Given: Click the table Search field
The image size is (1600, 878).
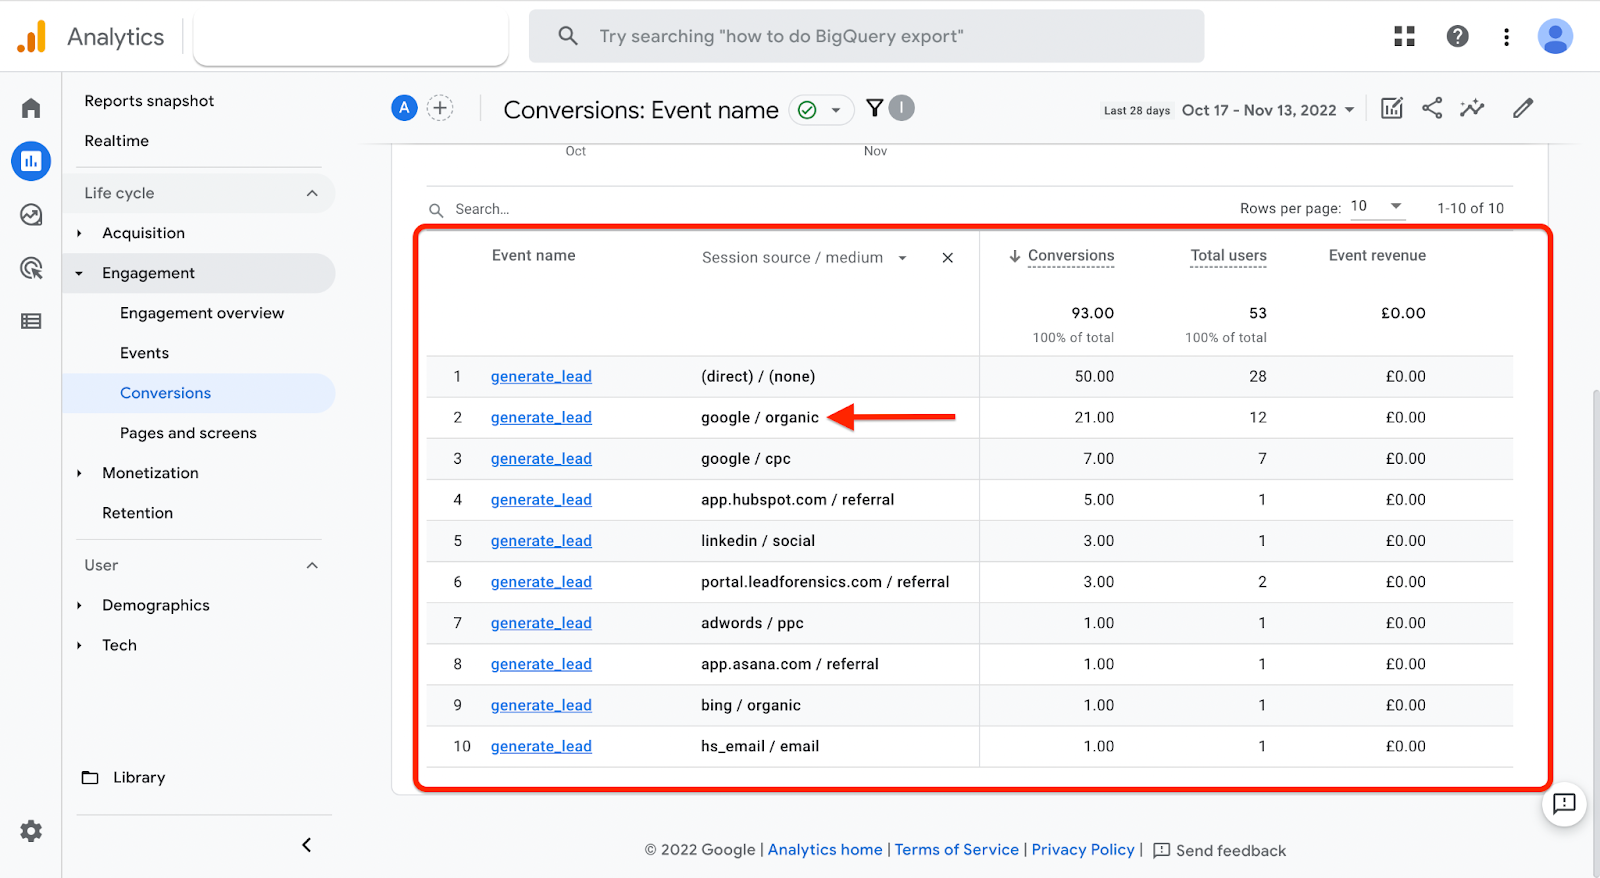Looking at the screenshot, I should point(482,209).
